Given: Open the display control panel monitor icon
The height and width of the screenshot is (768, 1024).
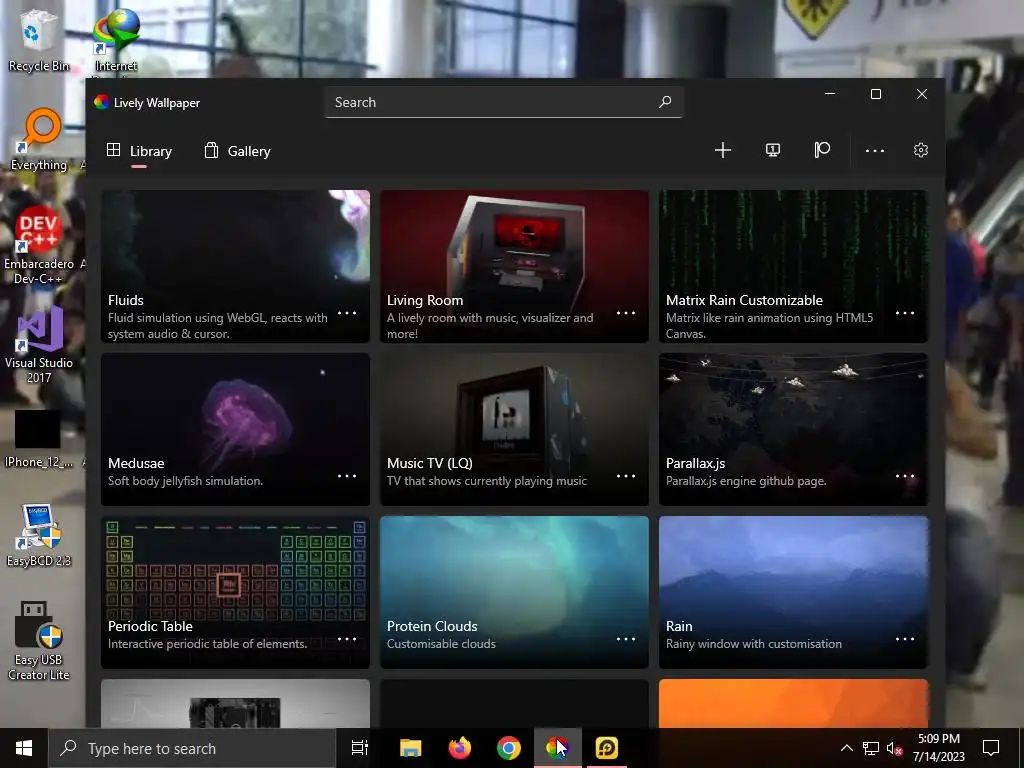Looking at the screenshot, I should coord(773,150).
